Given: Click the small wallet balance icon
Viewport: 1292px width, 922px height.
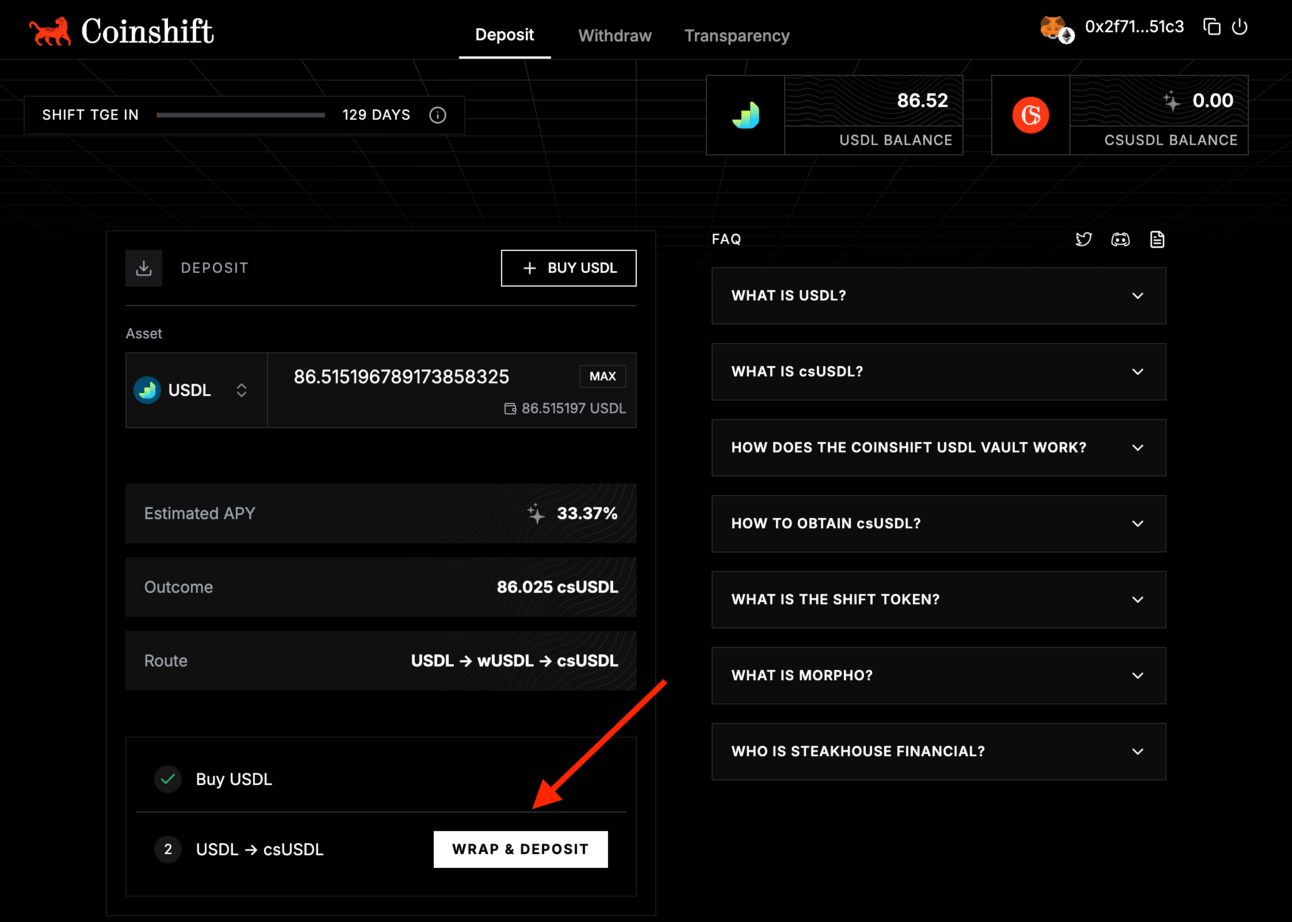Looking at the screenshot, I should (510, 409).
